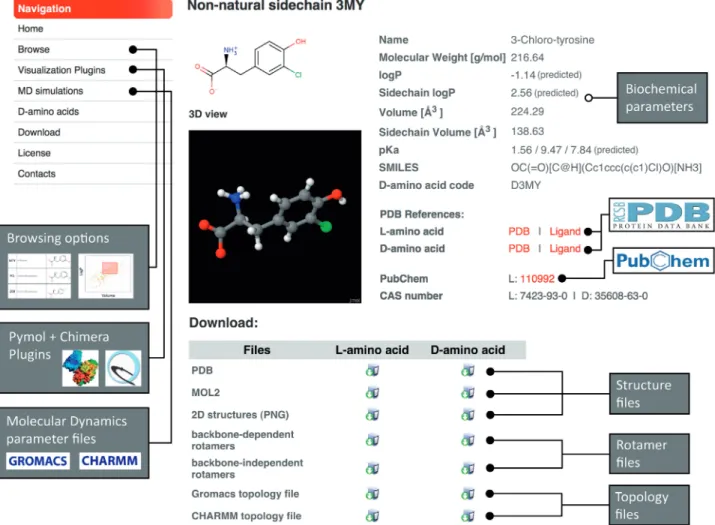
Task: Download L-amino CHARMM topology file
Action: 372,516
